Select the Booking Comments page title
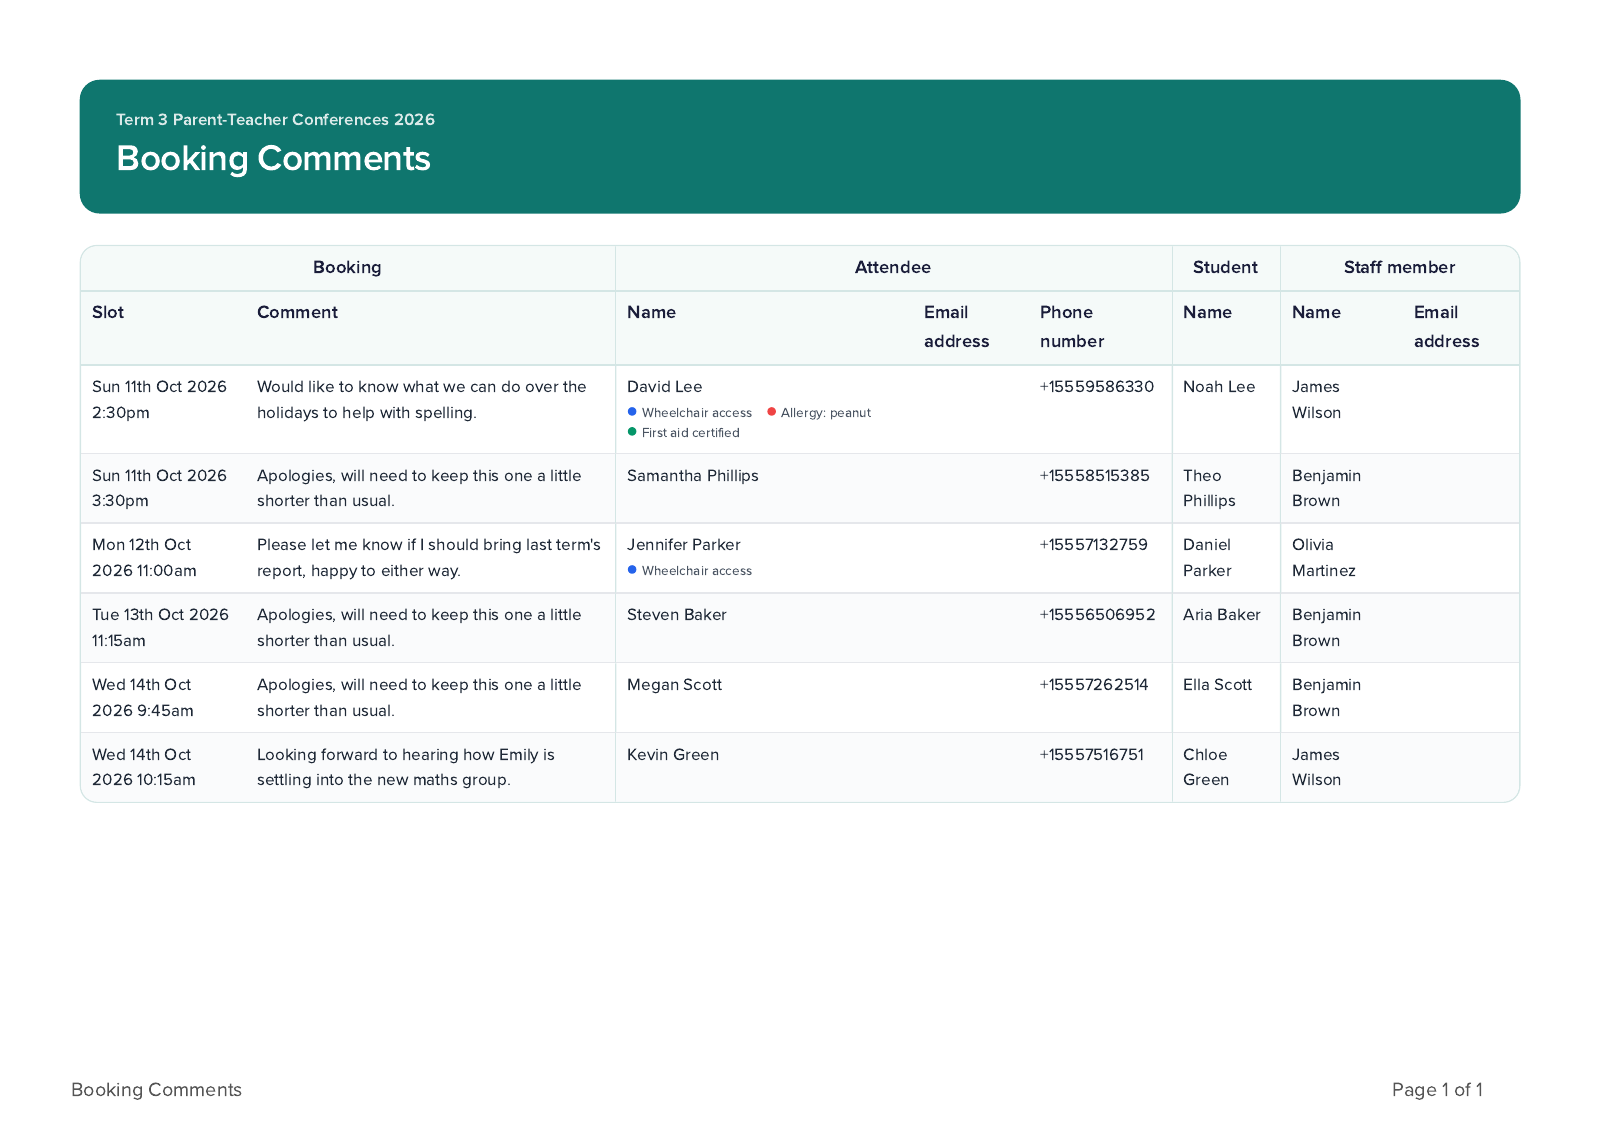This screenshot has height=1132, width=1600. [273, 159]
